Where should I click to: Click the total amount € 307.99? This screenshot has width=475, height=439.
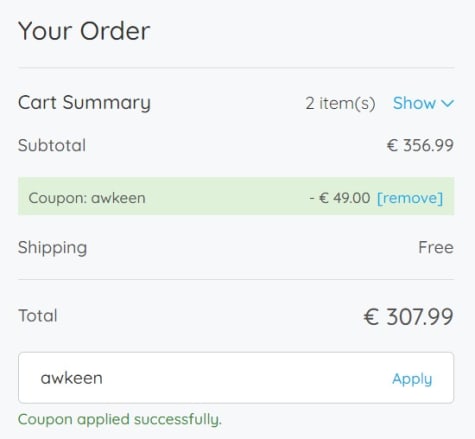(x=408, y=317)
